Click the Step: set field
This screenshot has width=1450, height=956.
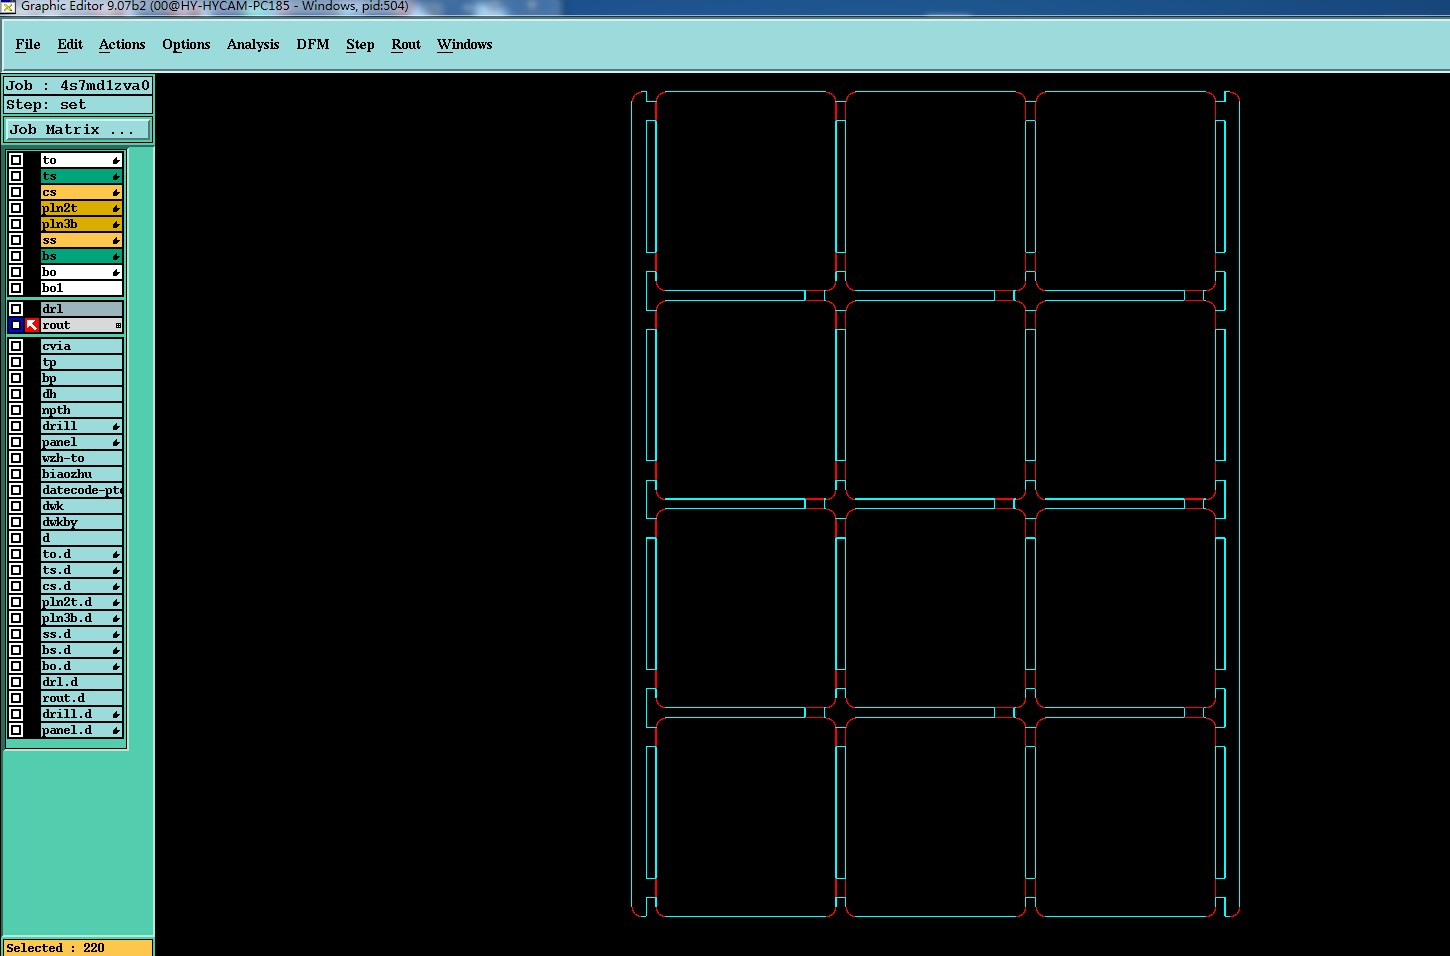[x=78, y=105]
